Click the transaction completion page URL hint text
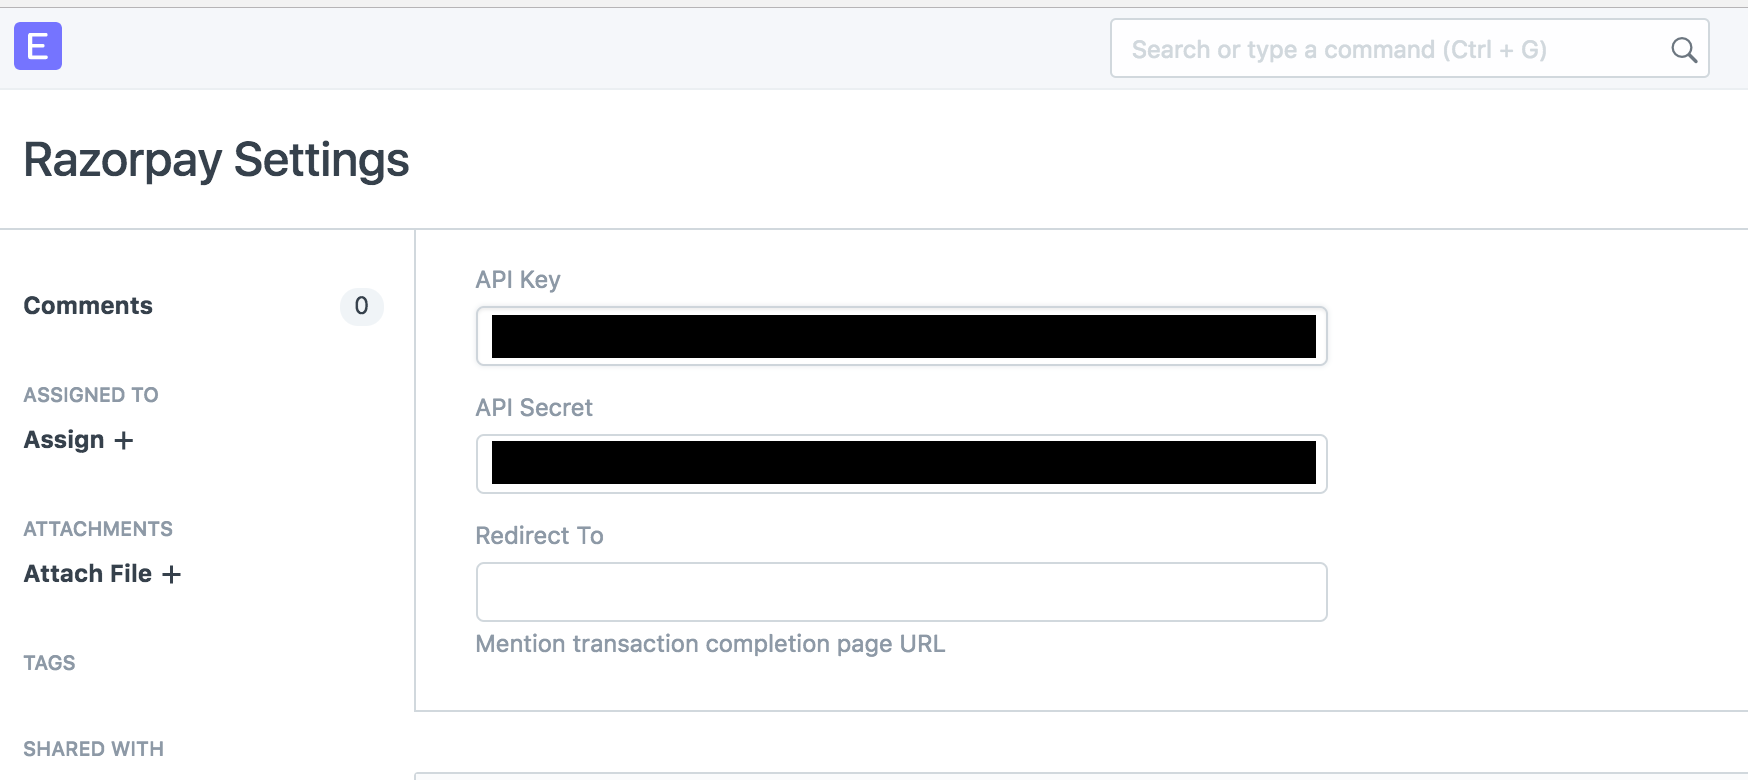This screenshot has height=780, width=1748. [710, 644]
